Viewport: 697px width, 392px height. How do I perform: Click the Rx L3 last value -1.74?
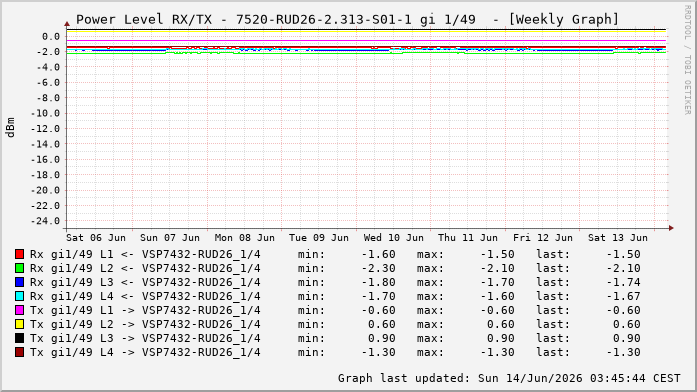tap(623, 282)
